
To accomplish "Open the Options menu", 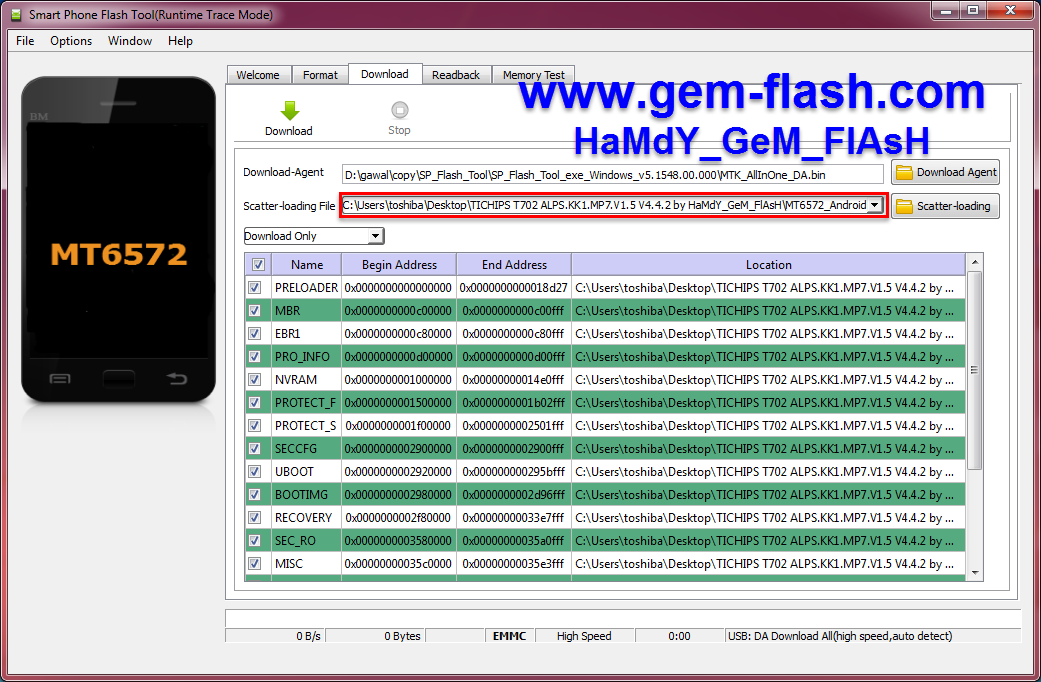I will coord(71,41).
